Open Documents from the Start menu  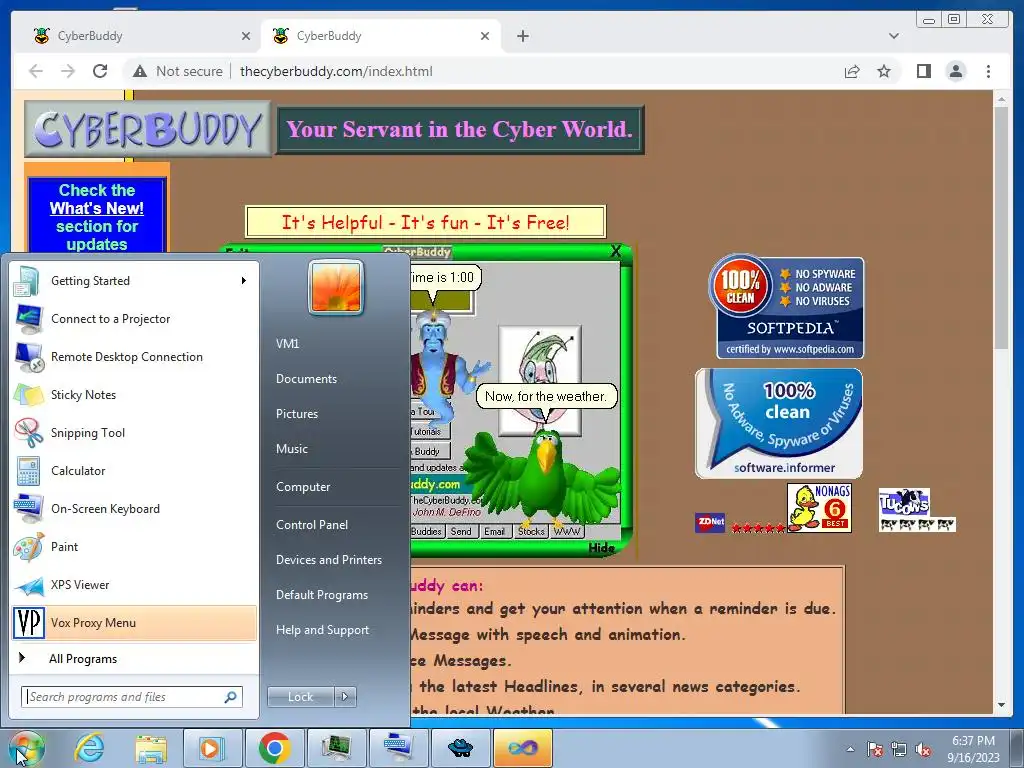point(306,379)
